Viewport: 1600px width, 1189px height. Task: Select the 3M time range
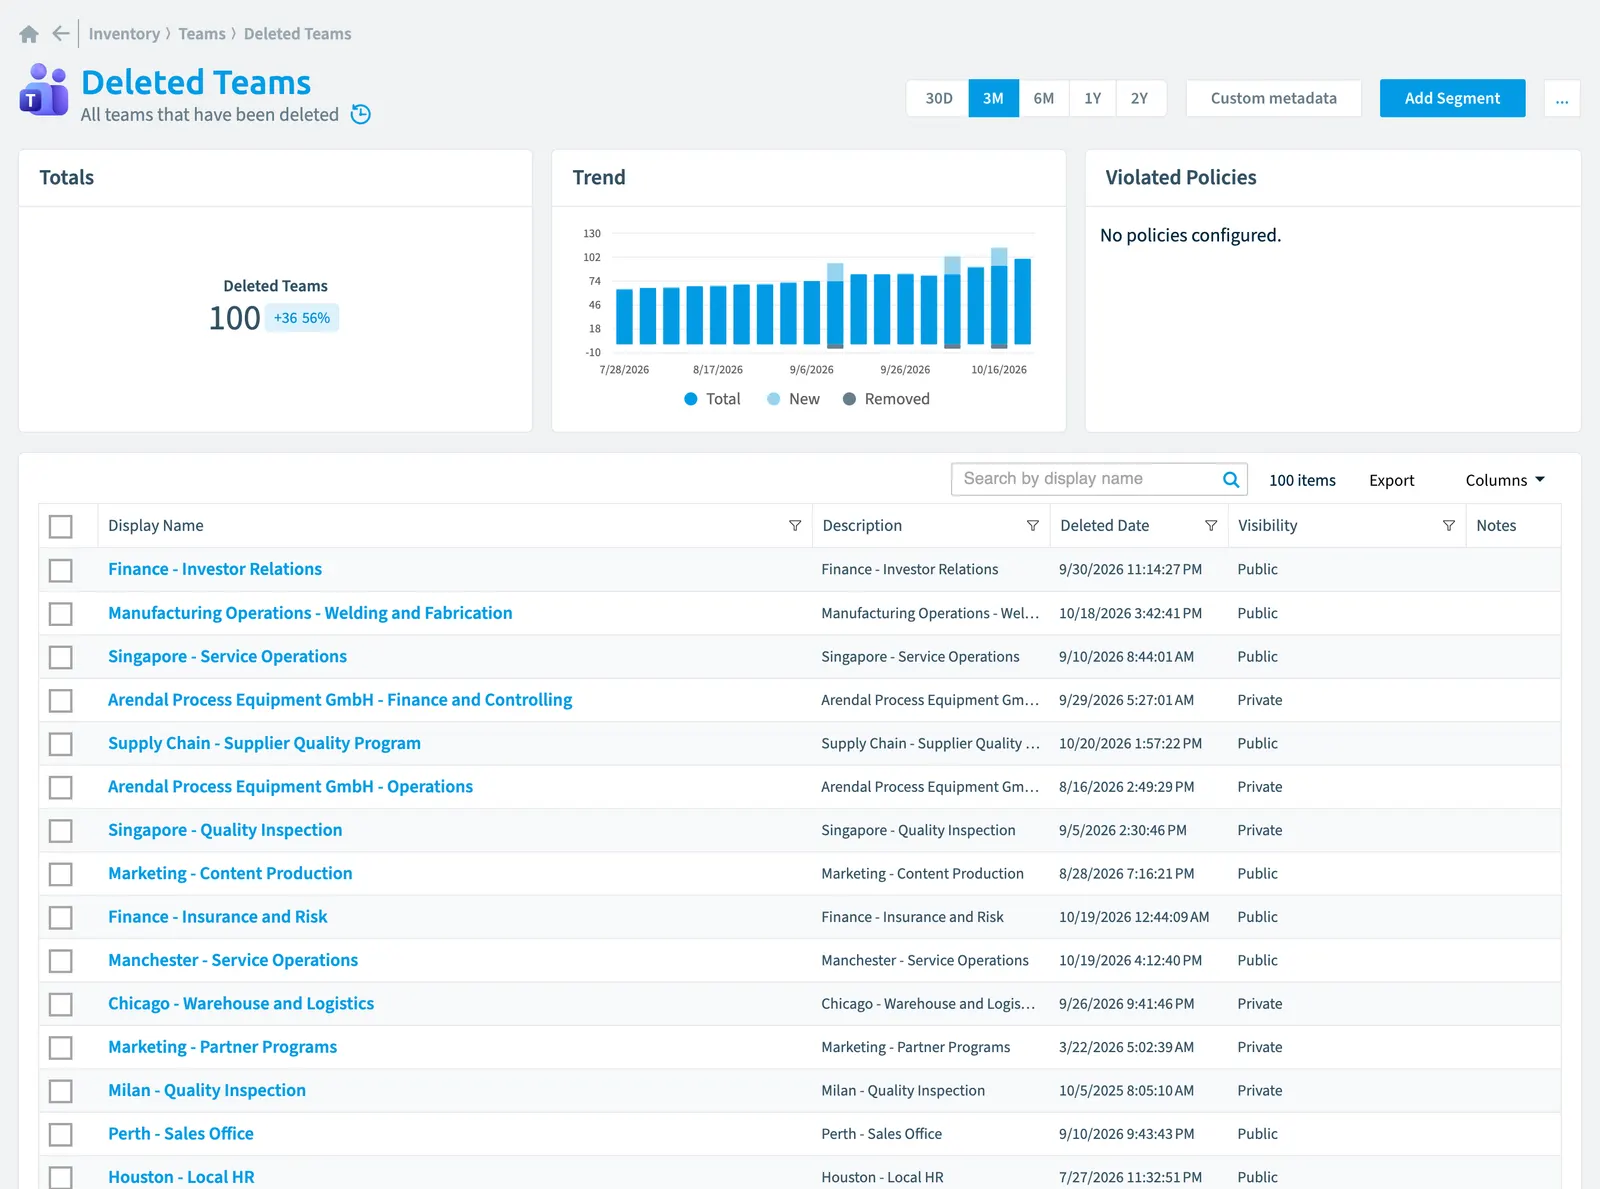994,98
